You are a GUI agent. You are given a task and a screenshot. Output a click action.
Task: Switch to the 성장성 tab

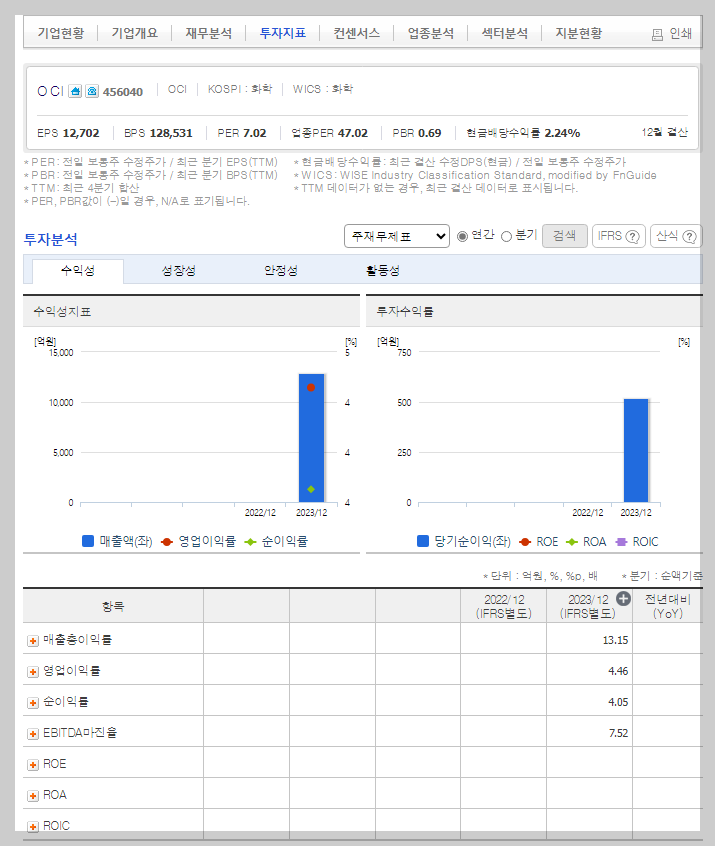[x=179, y=270]
